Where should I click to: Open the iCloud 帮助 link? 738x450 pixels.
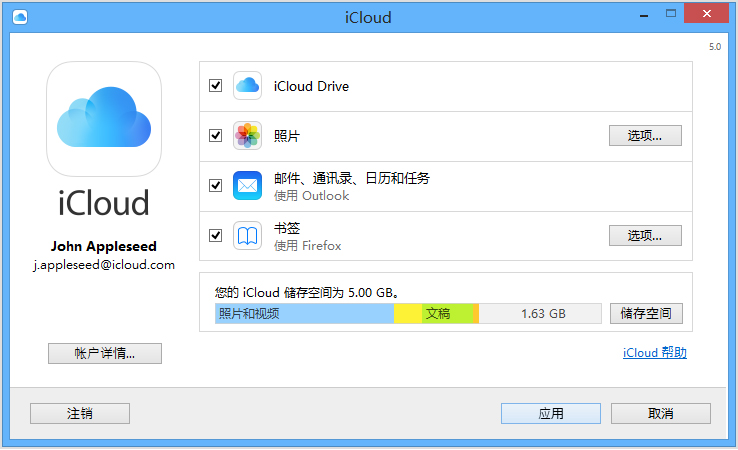coord(654,353)
